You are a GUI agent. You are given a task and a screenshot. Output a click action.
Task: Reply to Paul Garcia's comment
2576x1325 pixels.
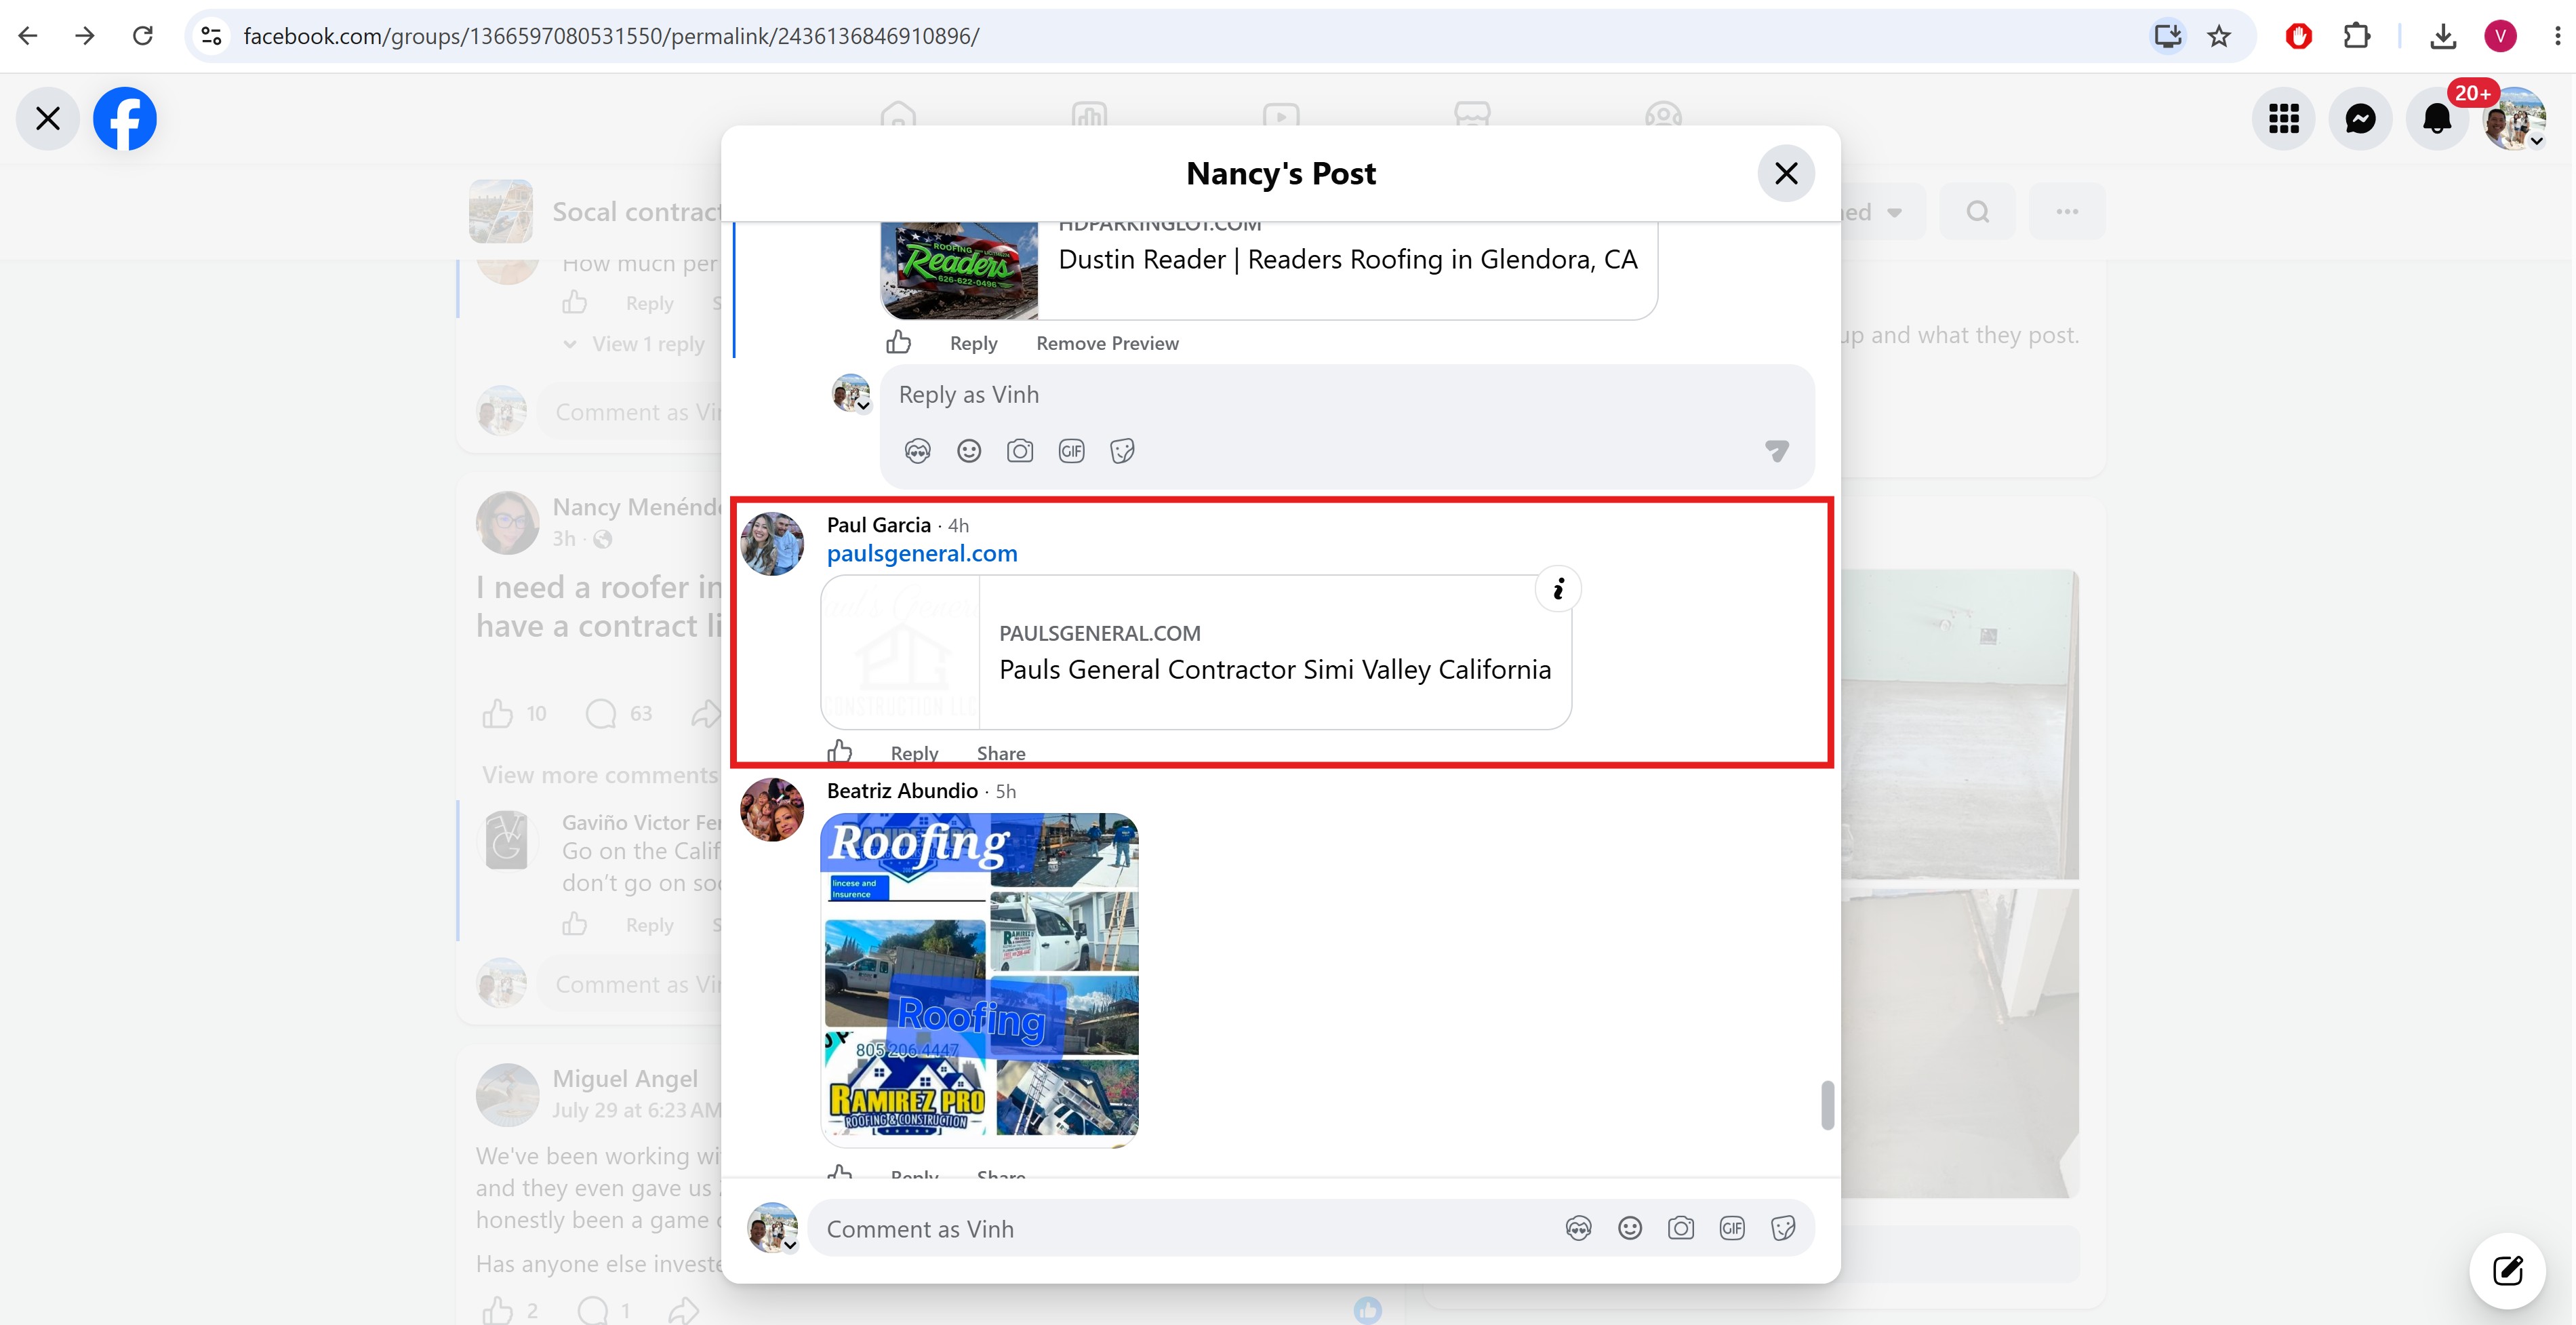[x=914, y=753]
